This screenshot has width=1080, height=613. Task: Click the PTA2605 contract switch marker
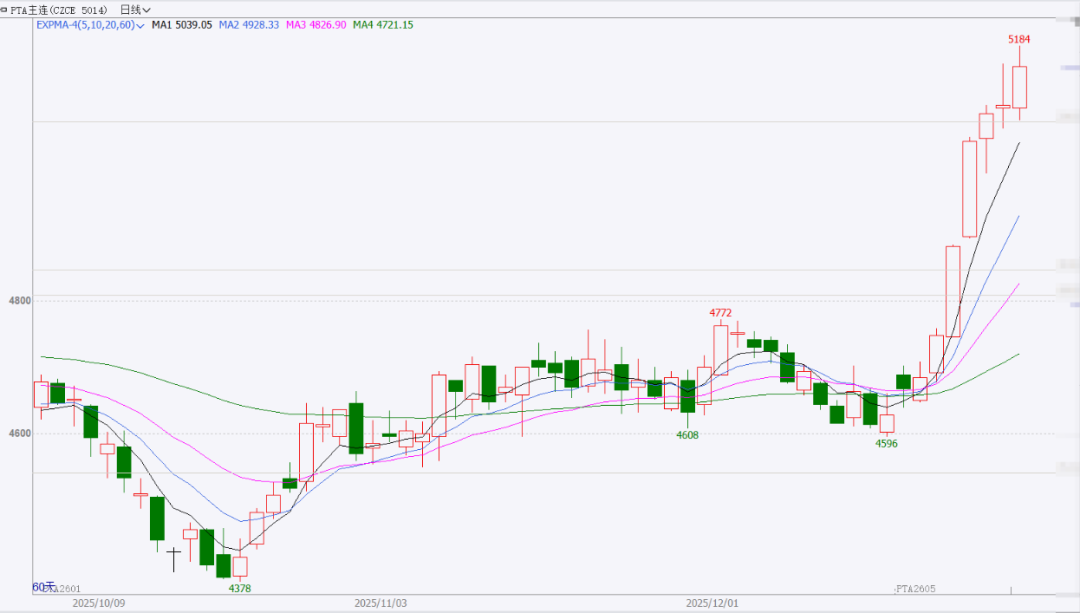(x=915, y=589)
